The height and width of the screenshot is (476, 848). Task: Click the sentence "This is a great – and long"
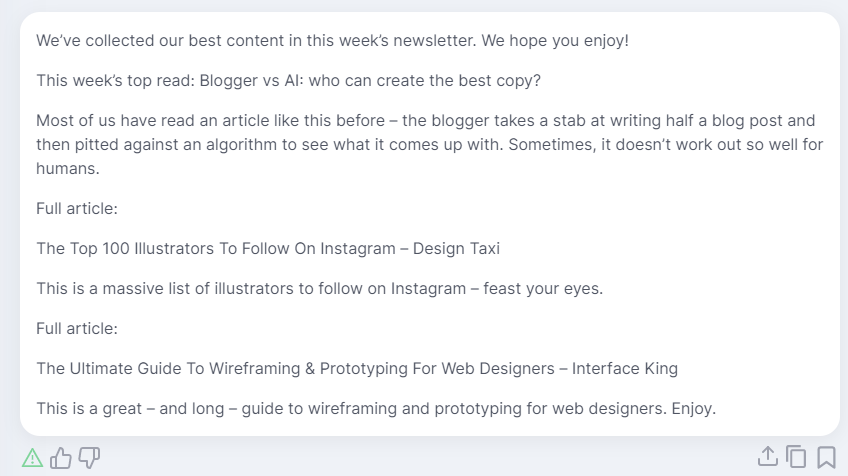pyautogui.click(x=376, y=408)
